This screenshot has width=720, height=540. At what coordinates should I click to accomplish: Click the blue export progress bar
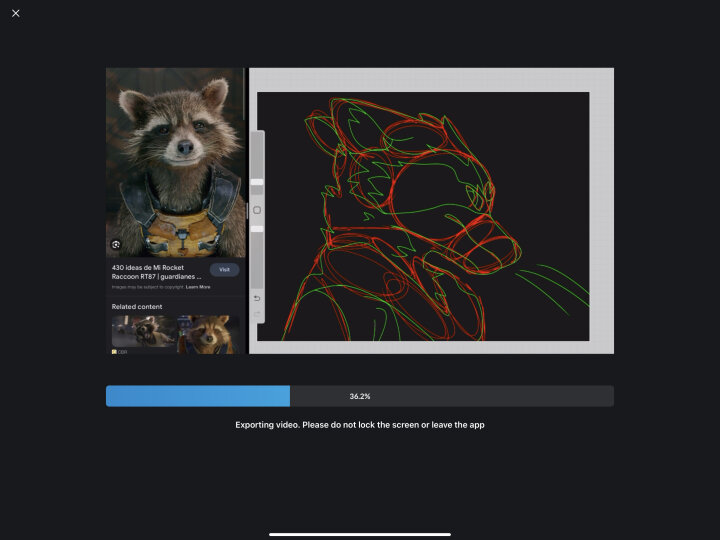(360, 396)
